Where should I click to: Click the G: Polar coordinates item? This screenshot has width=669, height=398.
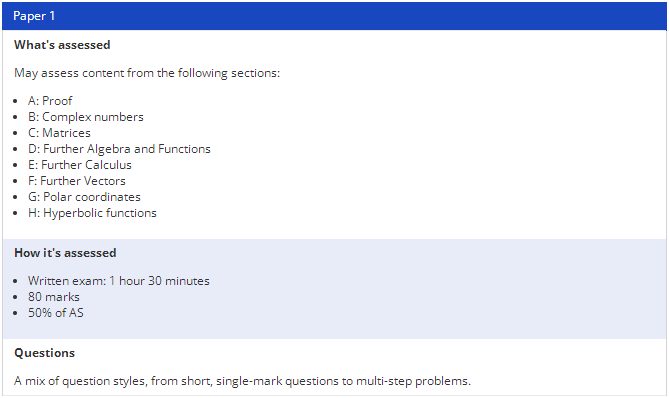(84, 197)
